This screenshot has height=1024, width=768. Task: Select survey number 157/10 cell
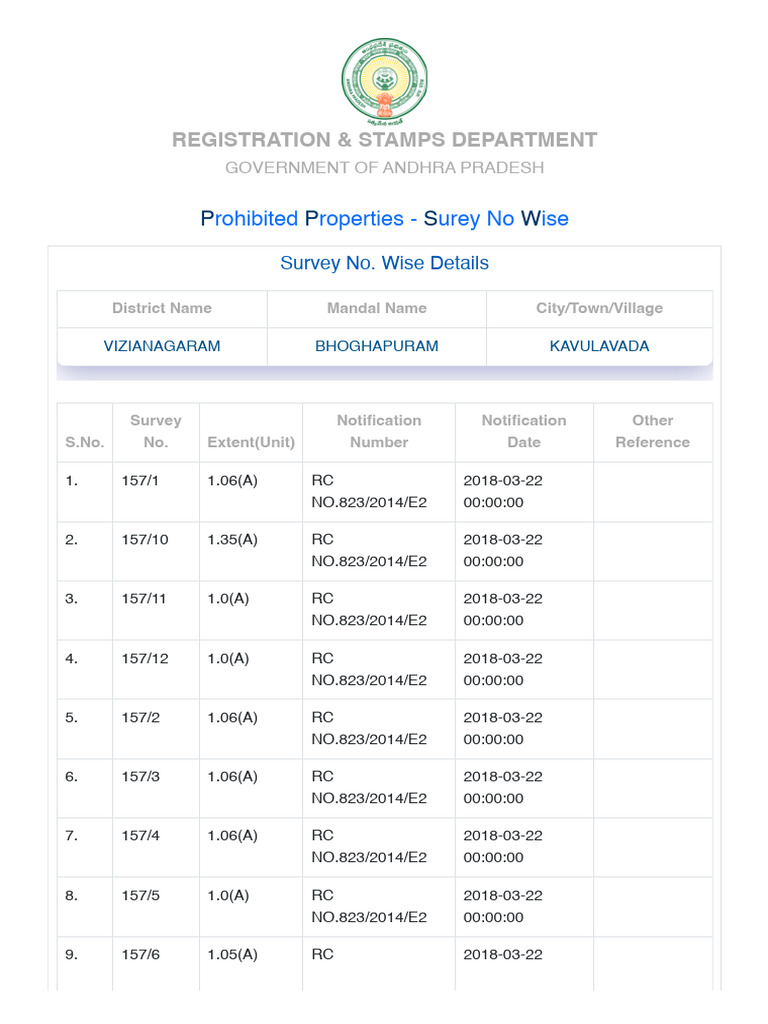[145, 540]
